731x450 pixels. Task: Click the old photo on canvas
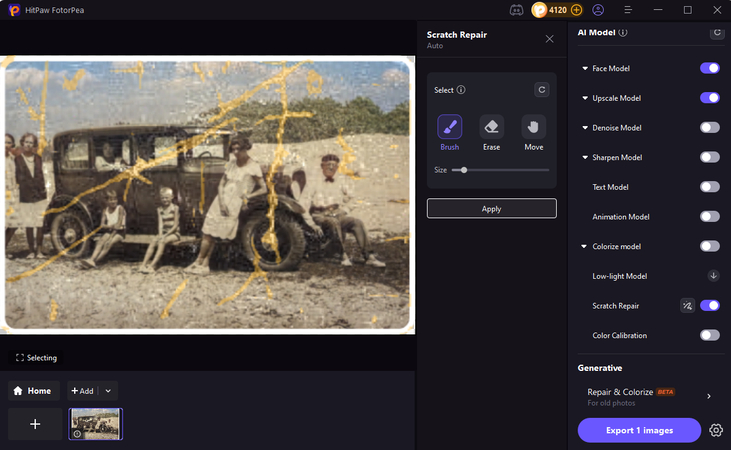[207, 194]
